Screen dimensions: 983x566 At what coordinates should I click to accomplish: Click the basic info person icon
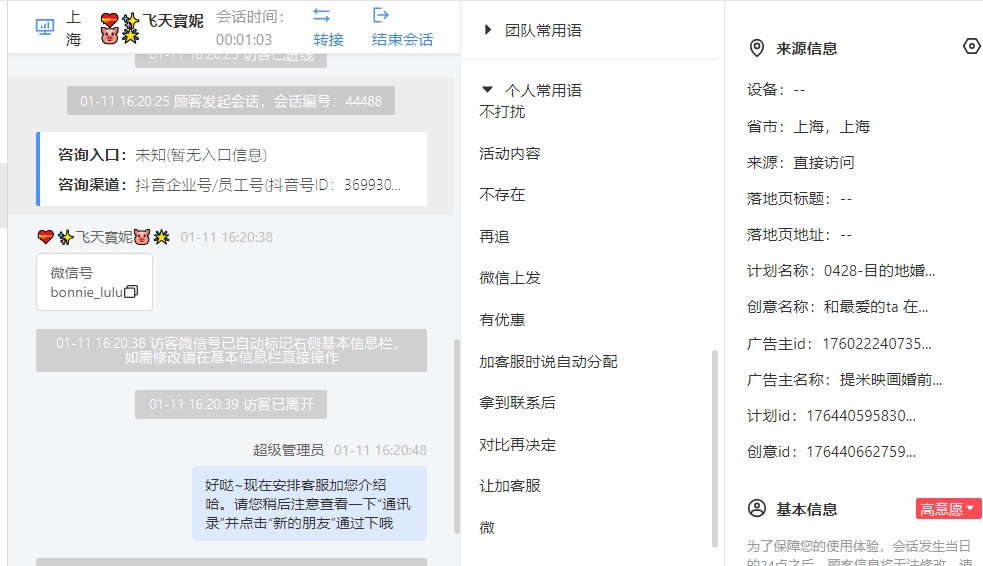click(x=757, y=508)
